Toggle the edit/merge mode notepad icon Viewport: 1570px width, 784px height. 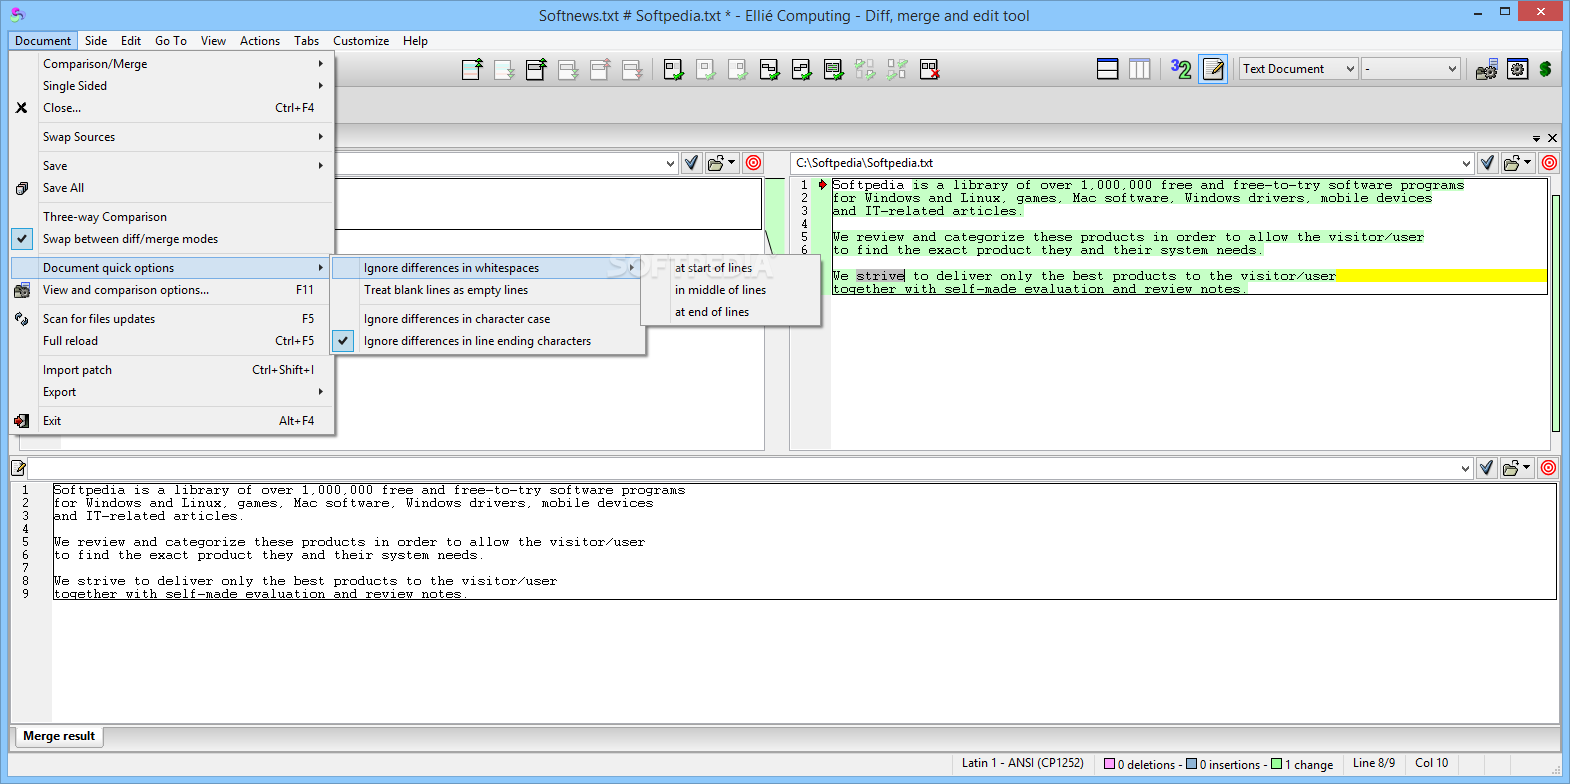1214,69
